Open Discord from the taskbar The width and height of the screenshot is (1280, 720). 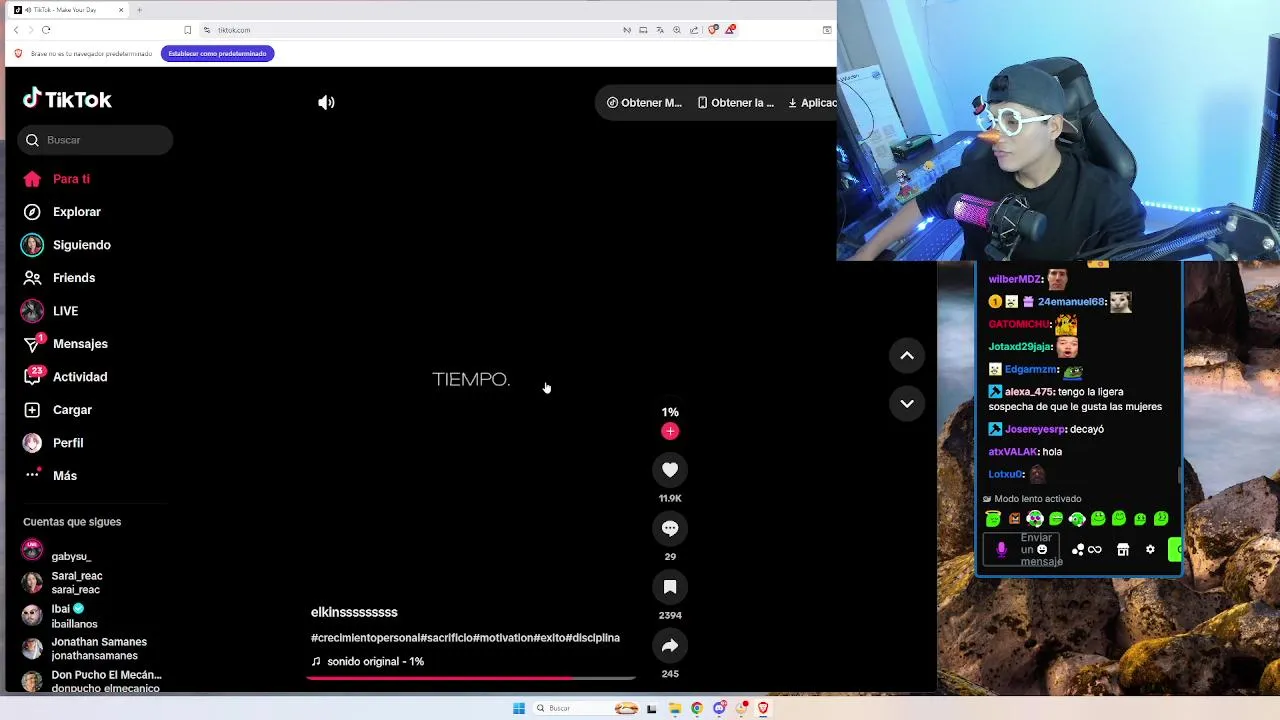[719, 708]
